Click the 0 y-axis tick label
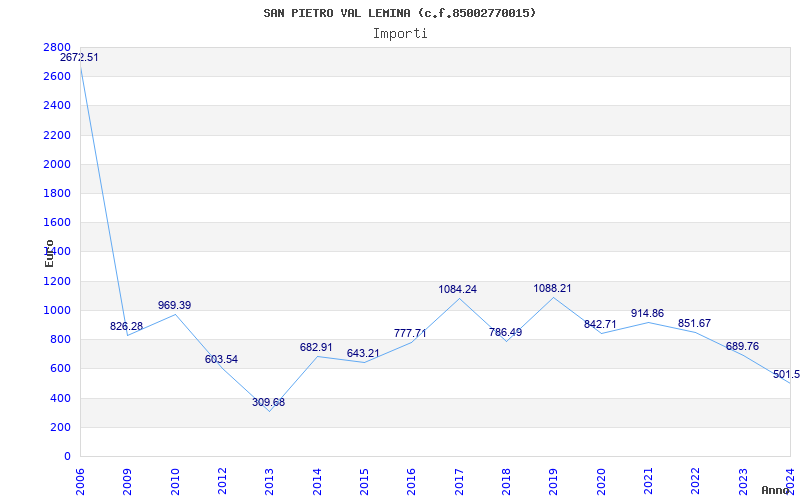 [67, 457]
